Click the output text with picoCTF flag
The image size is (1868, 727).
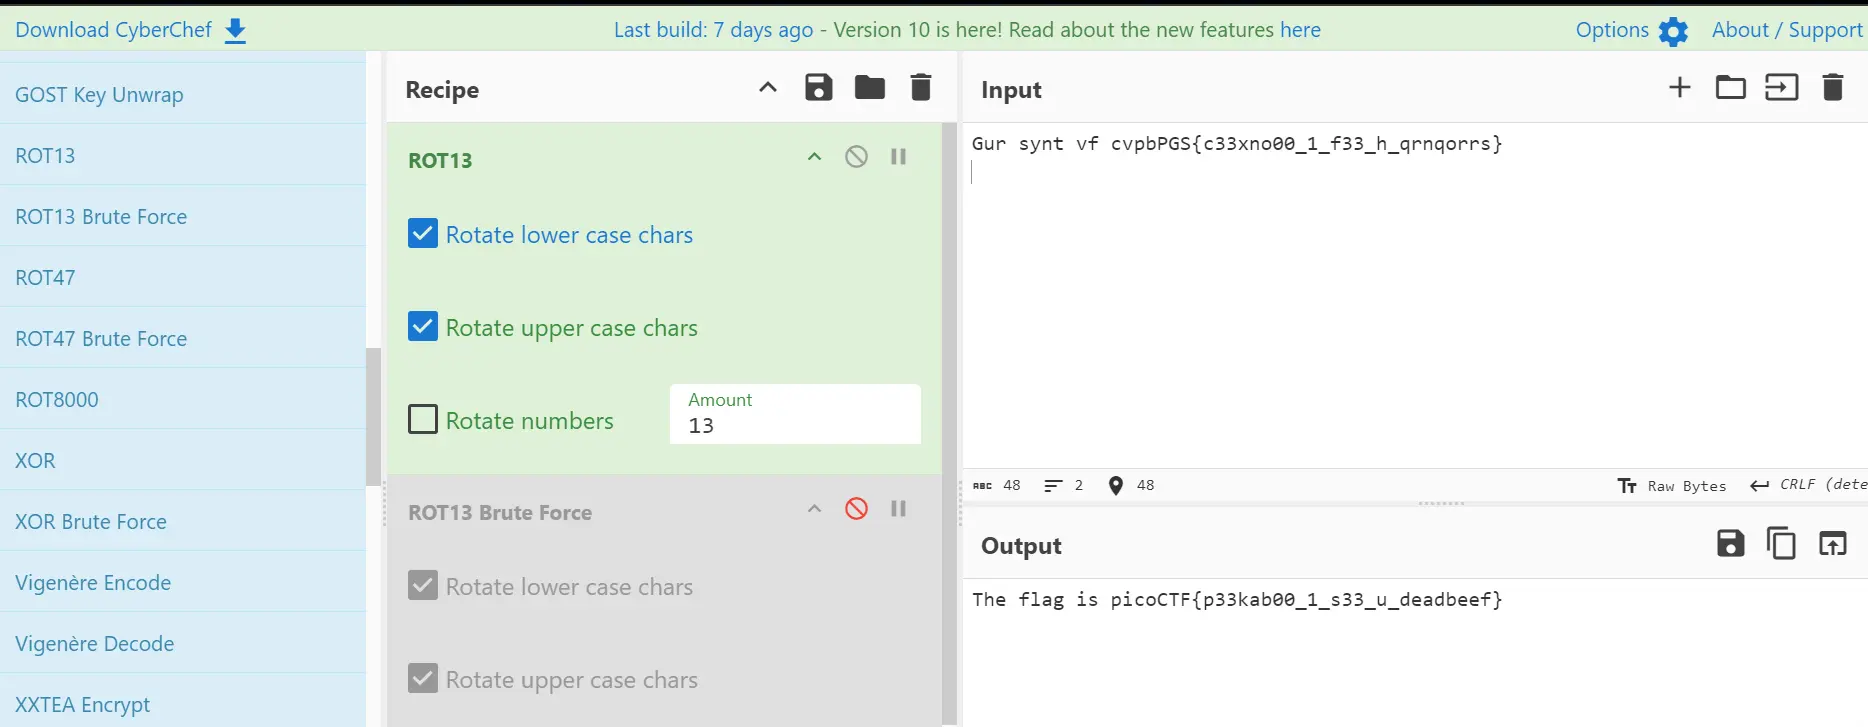pos(1237,599)
